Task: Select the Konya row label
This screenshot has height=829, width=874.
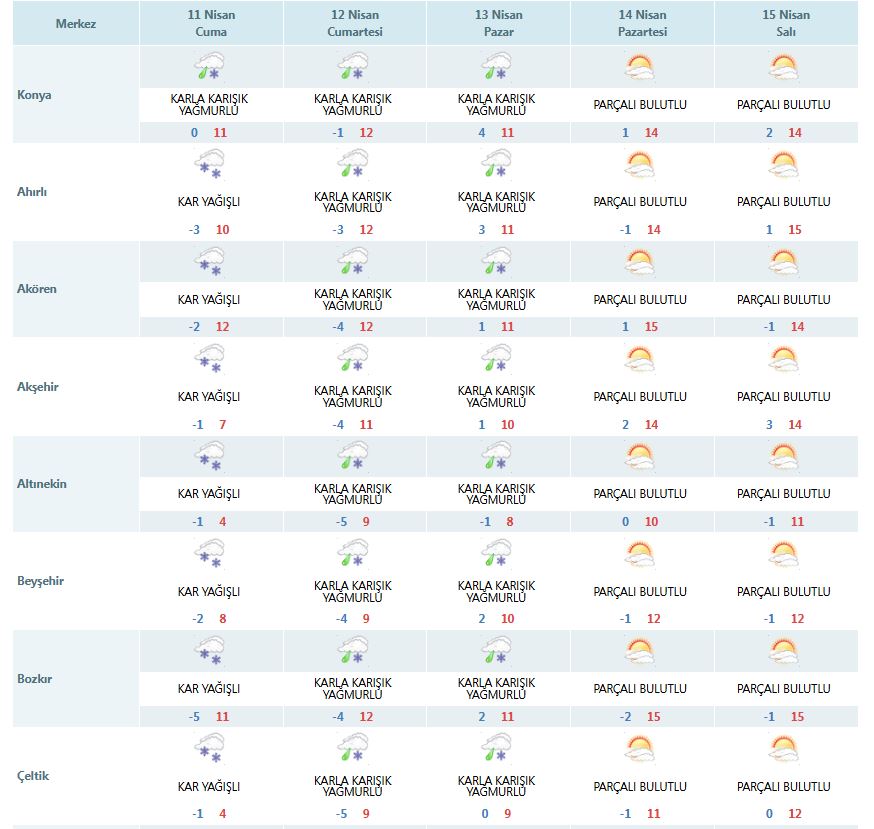Action: [x=35, y=96]
